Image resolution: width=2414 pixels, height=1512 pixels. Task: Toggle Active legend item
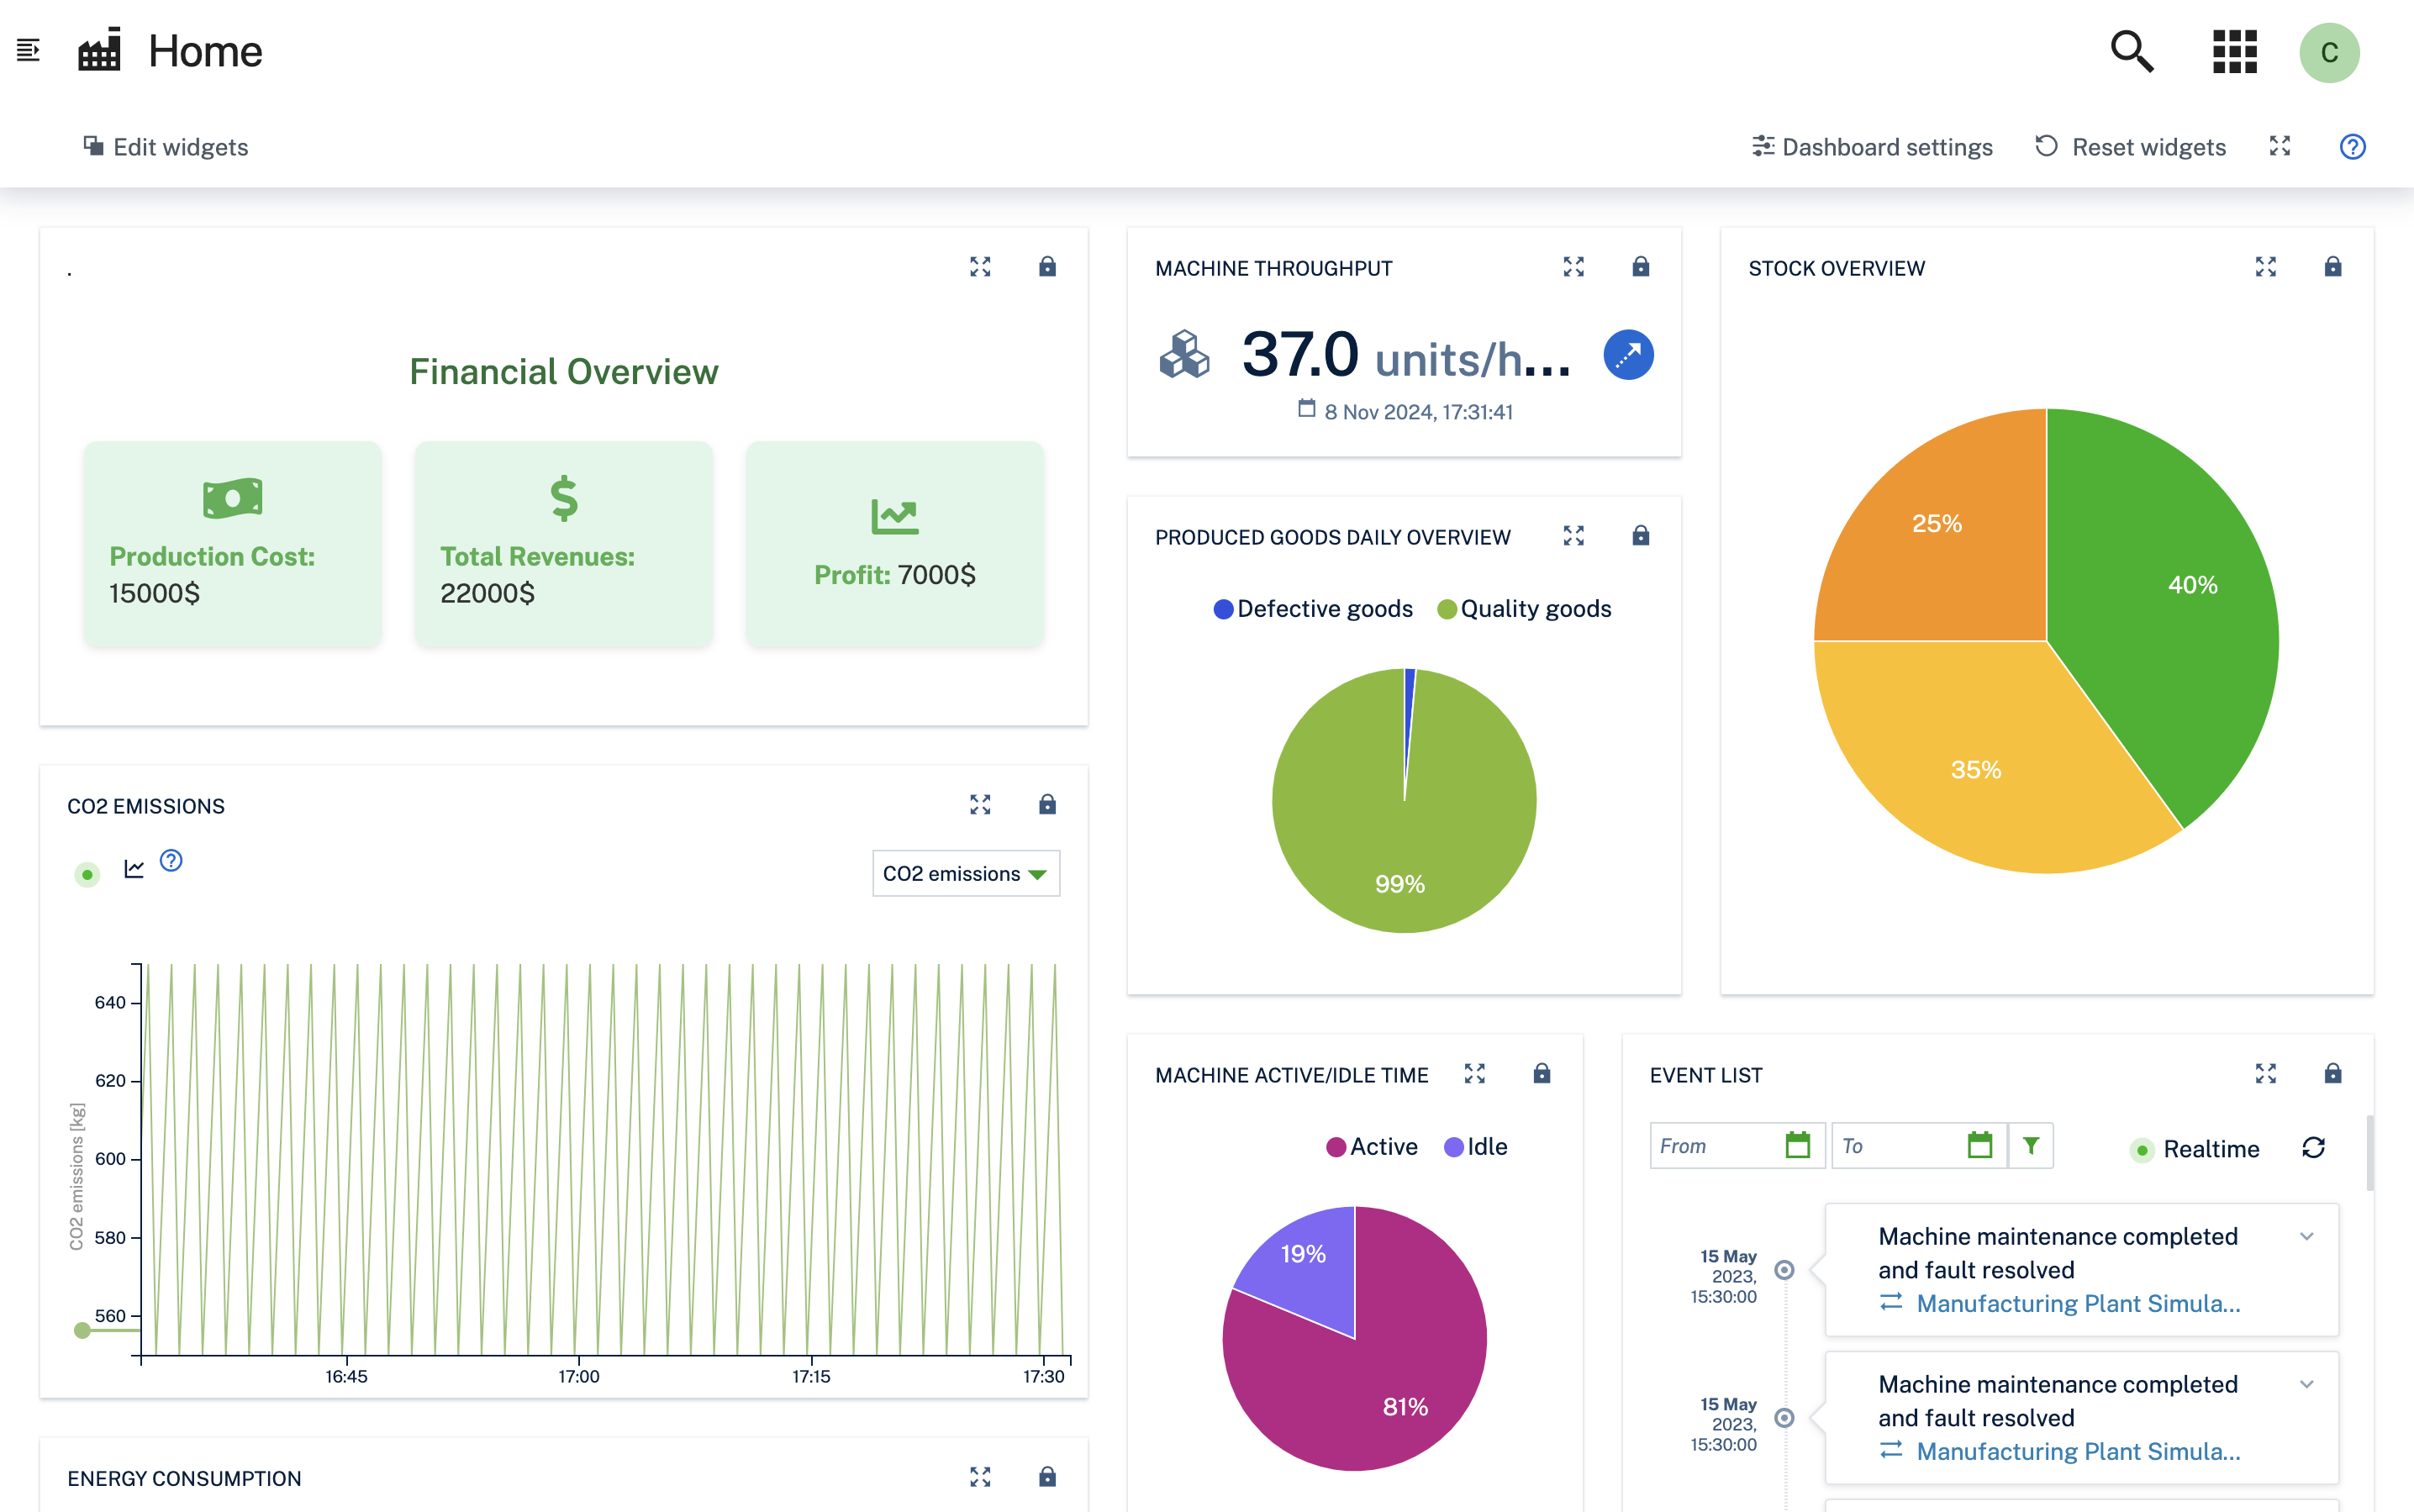point(1372,1147)
